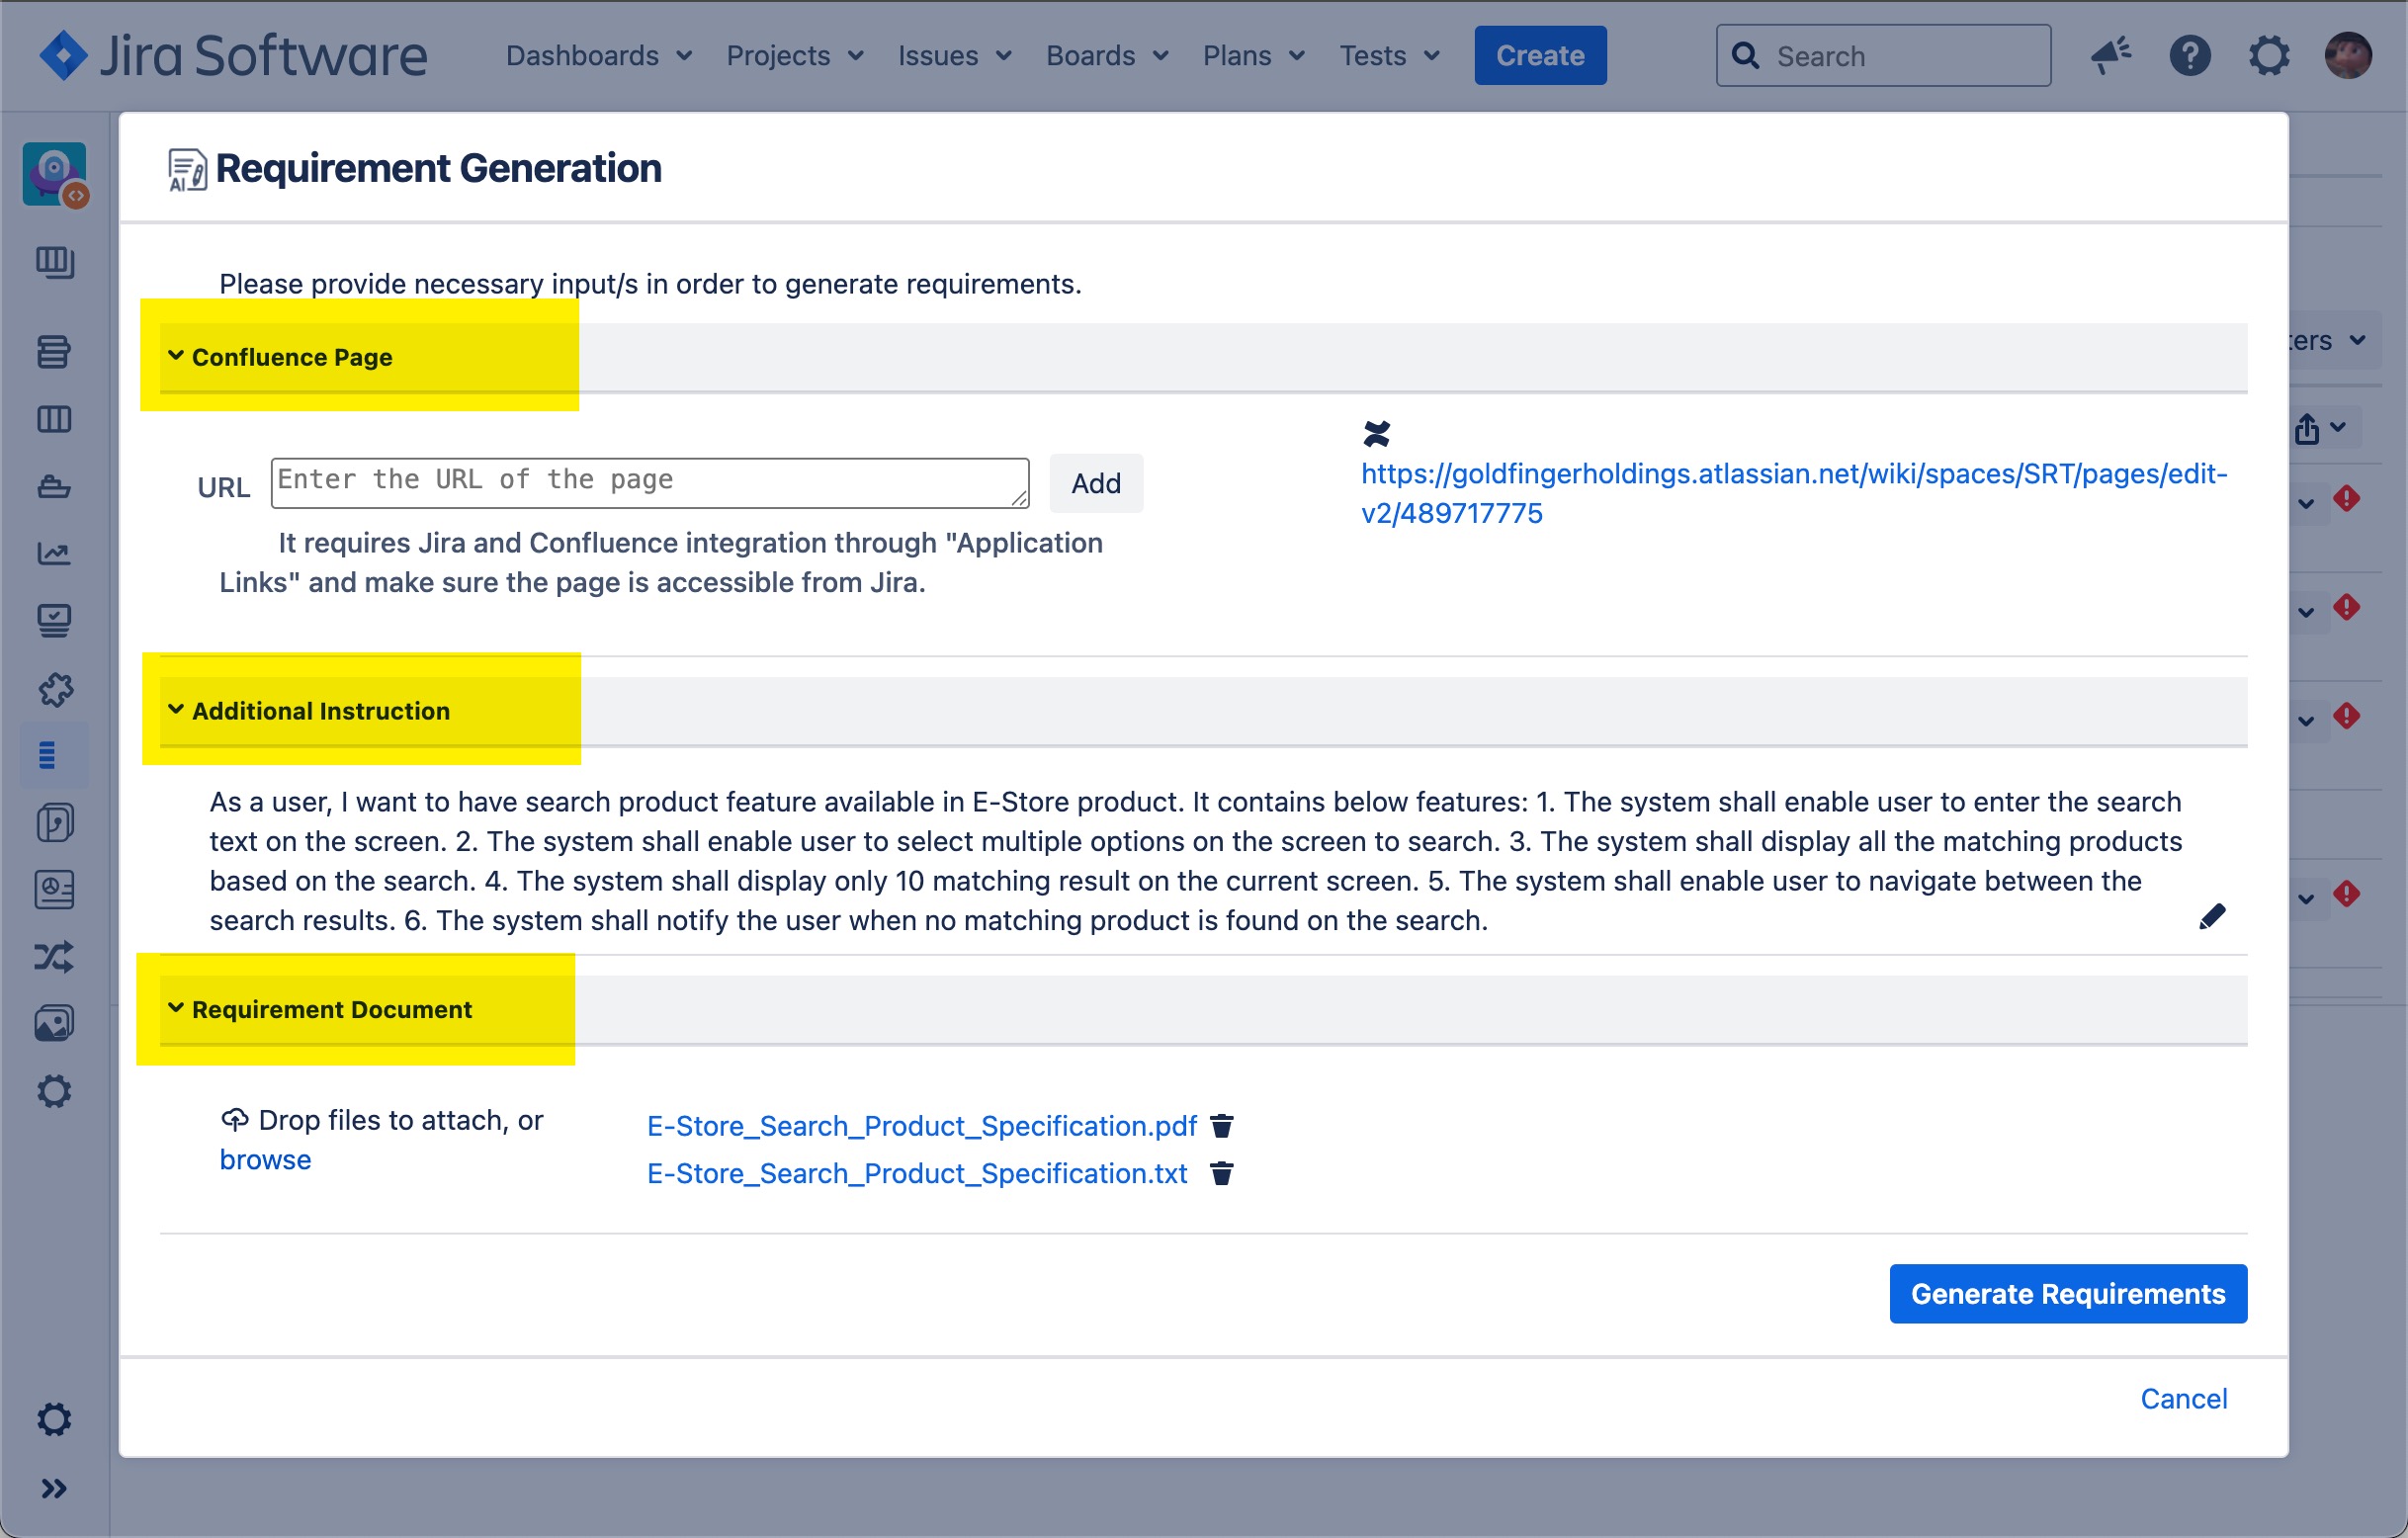Image resolution: width=2408 pixels, height=1538 pixels.
Task: Collapse the Confluence Page section
Action: [x=176, y=356]
